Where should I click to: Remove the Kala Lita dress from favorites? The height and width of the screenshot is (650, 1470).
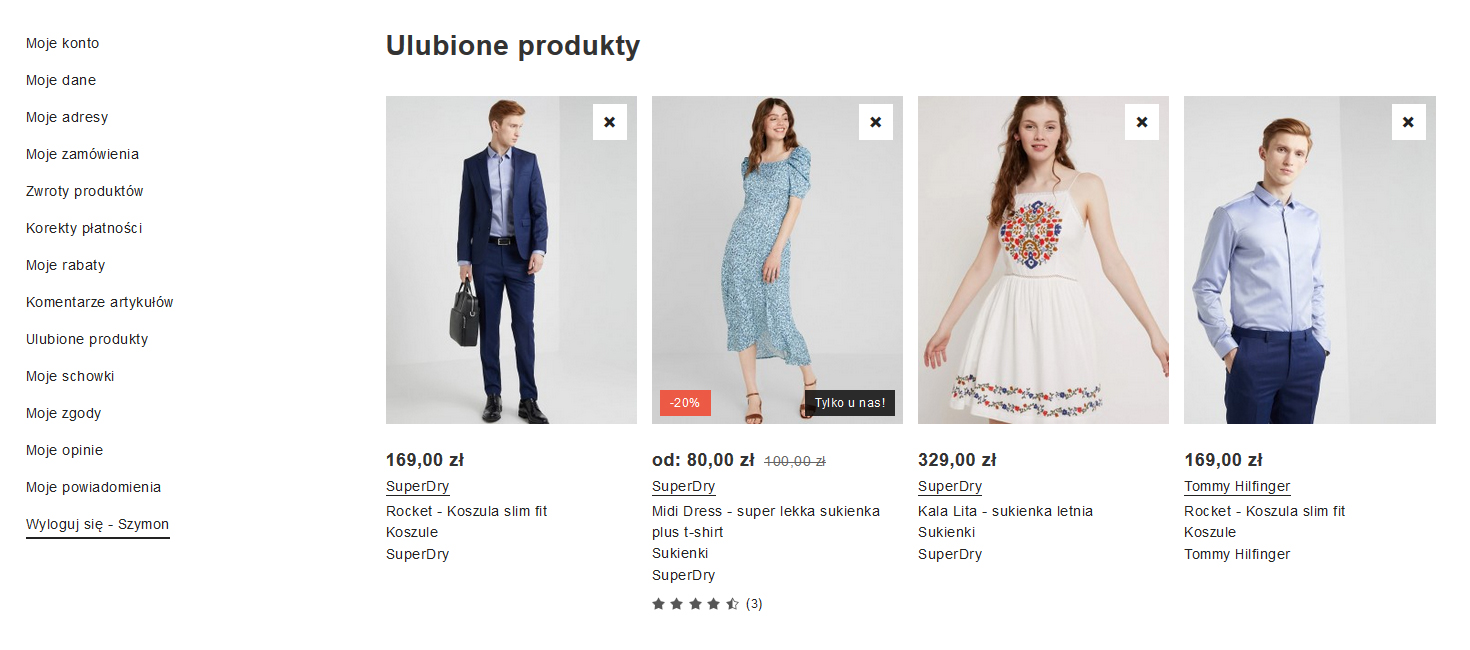coord(1141,122)
